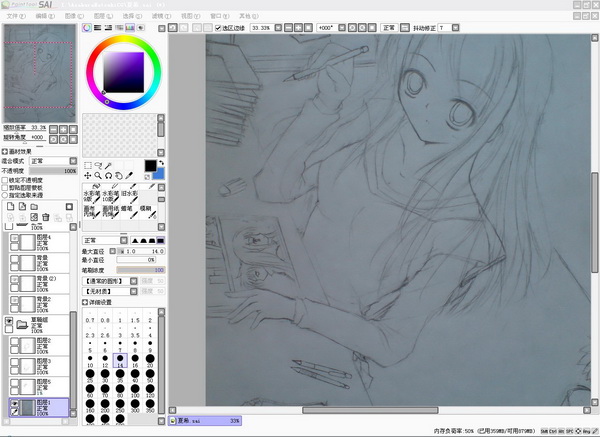Select the rectangular selection tool

88,165
